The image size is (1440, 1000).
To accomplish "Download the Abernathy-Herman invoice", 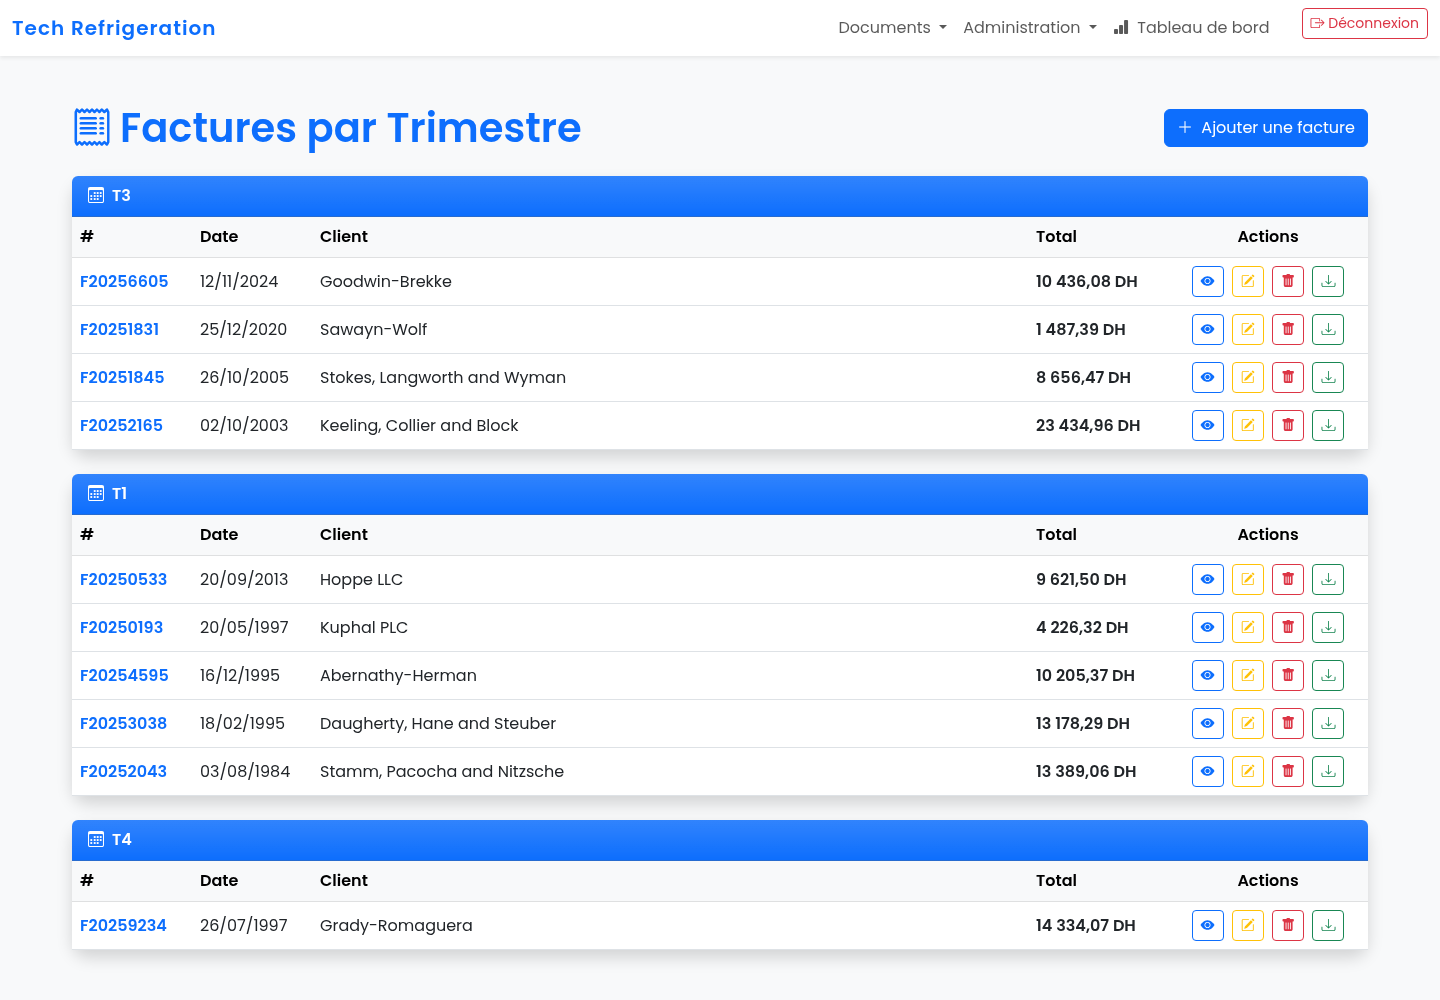I will pyautogui.click(x=1328, y=676).
